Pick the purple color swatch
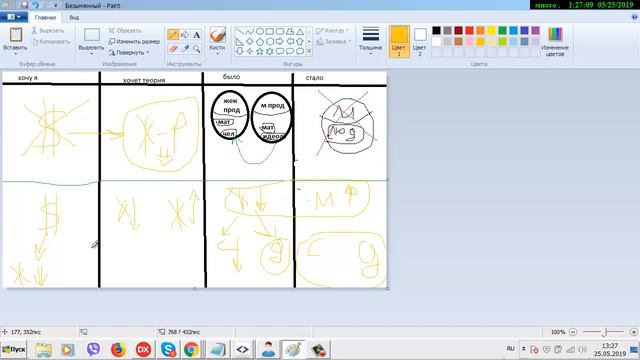Viewport: 640px width, 360px height. (536, 31)
